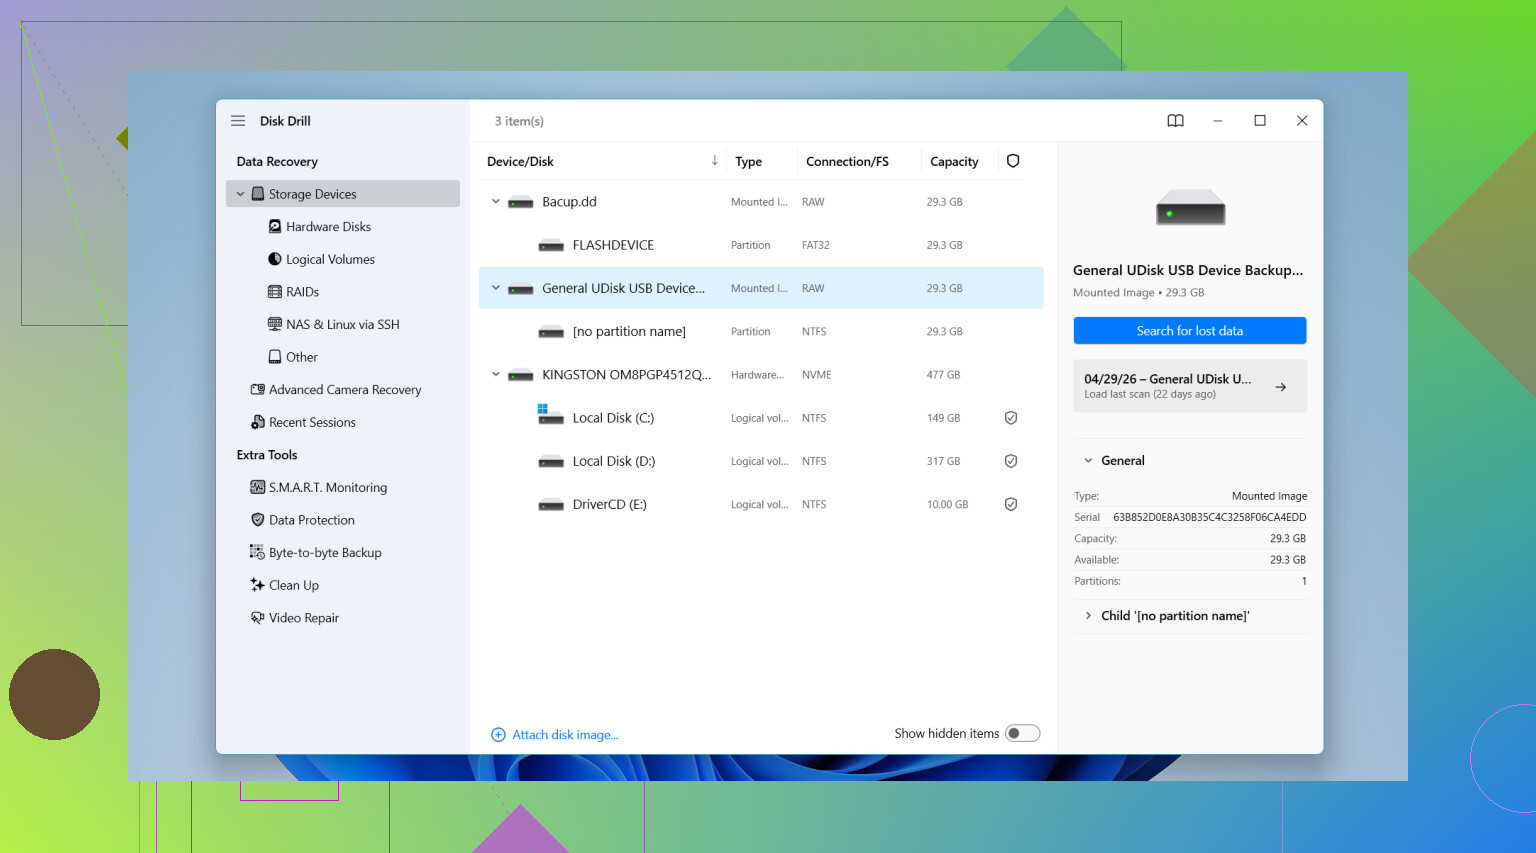Select Other under Storage Devices
Screen dimensions: 1536x853
(302, 357)
